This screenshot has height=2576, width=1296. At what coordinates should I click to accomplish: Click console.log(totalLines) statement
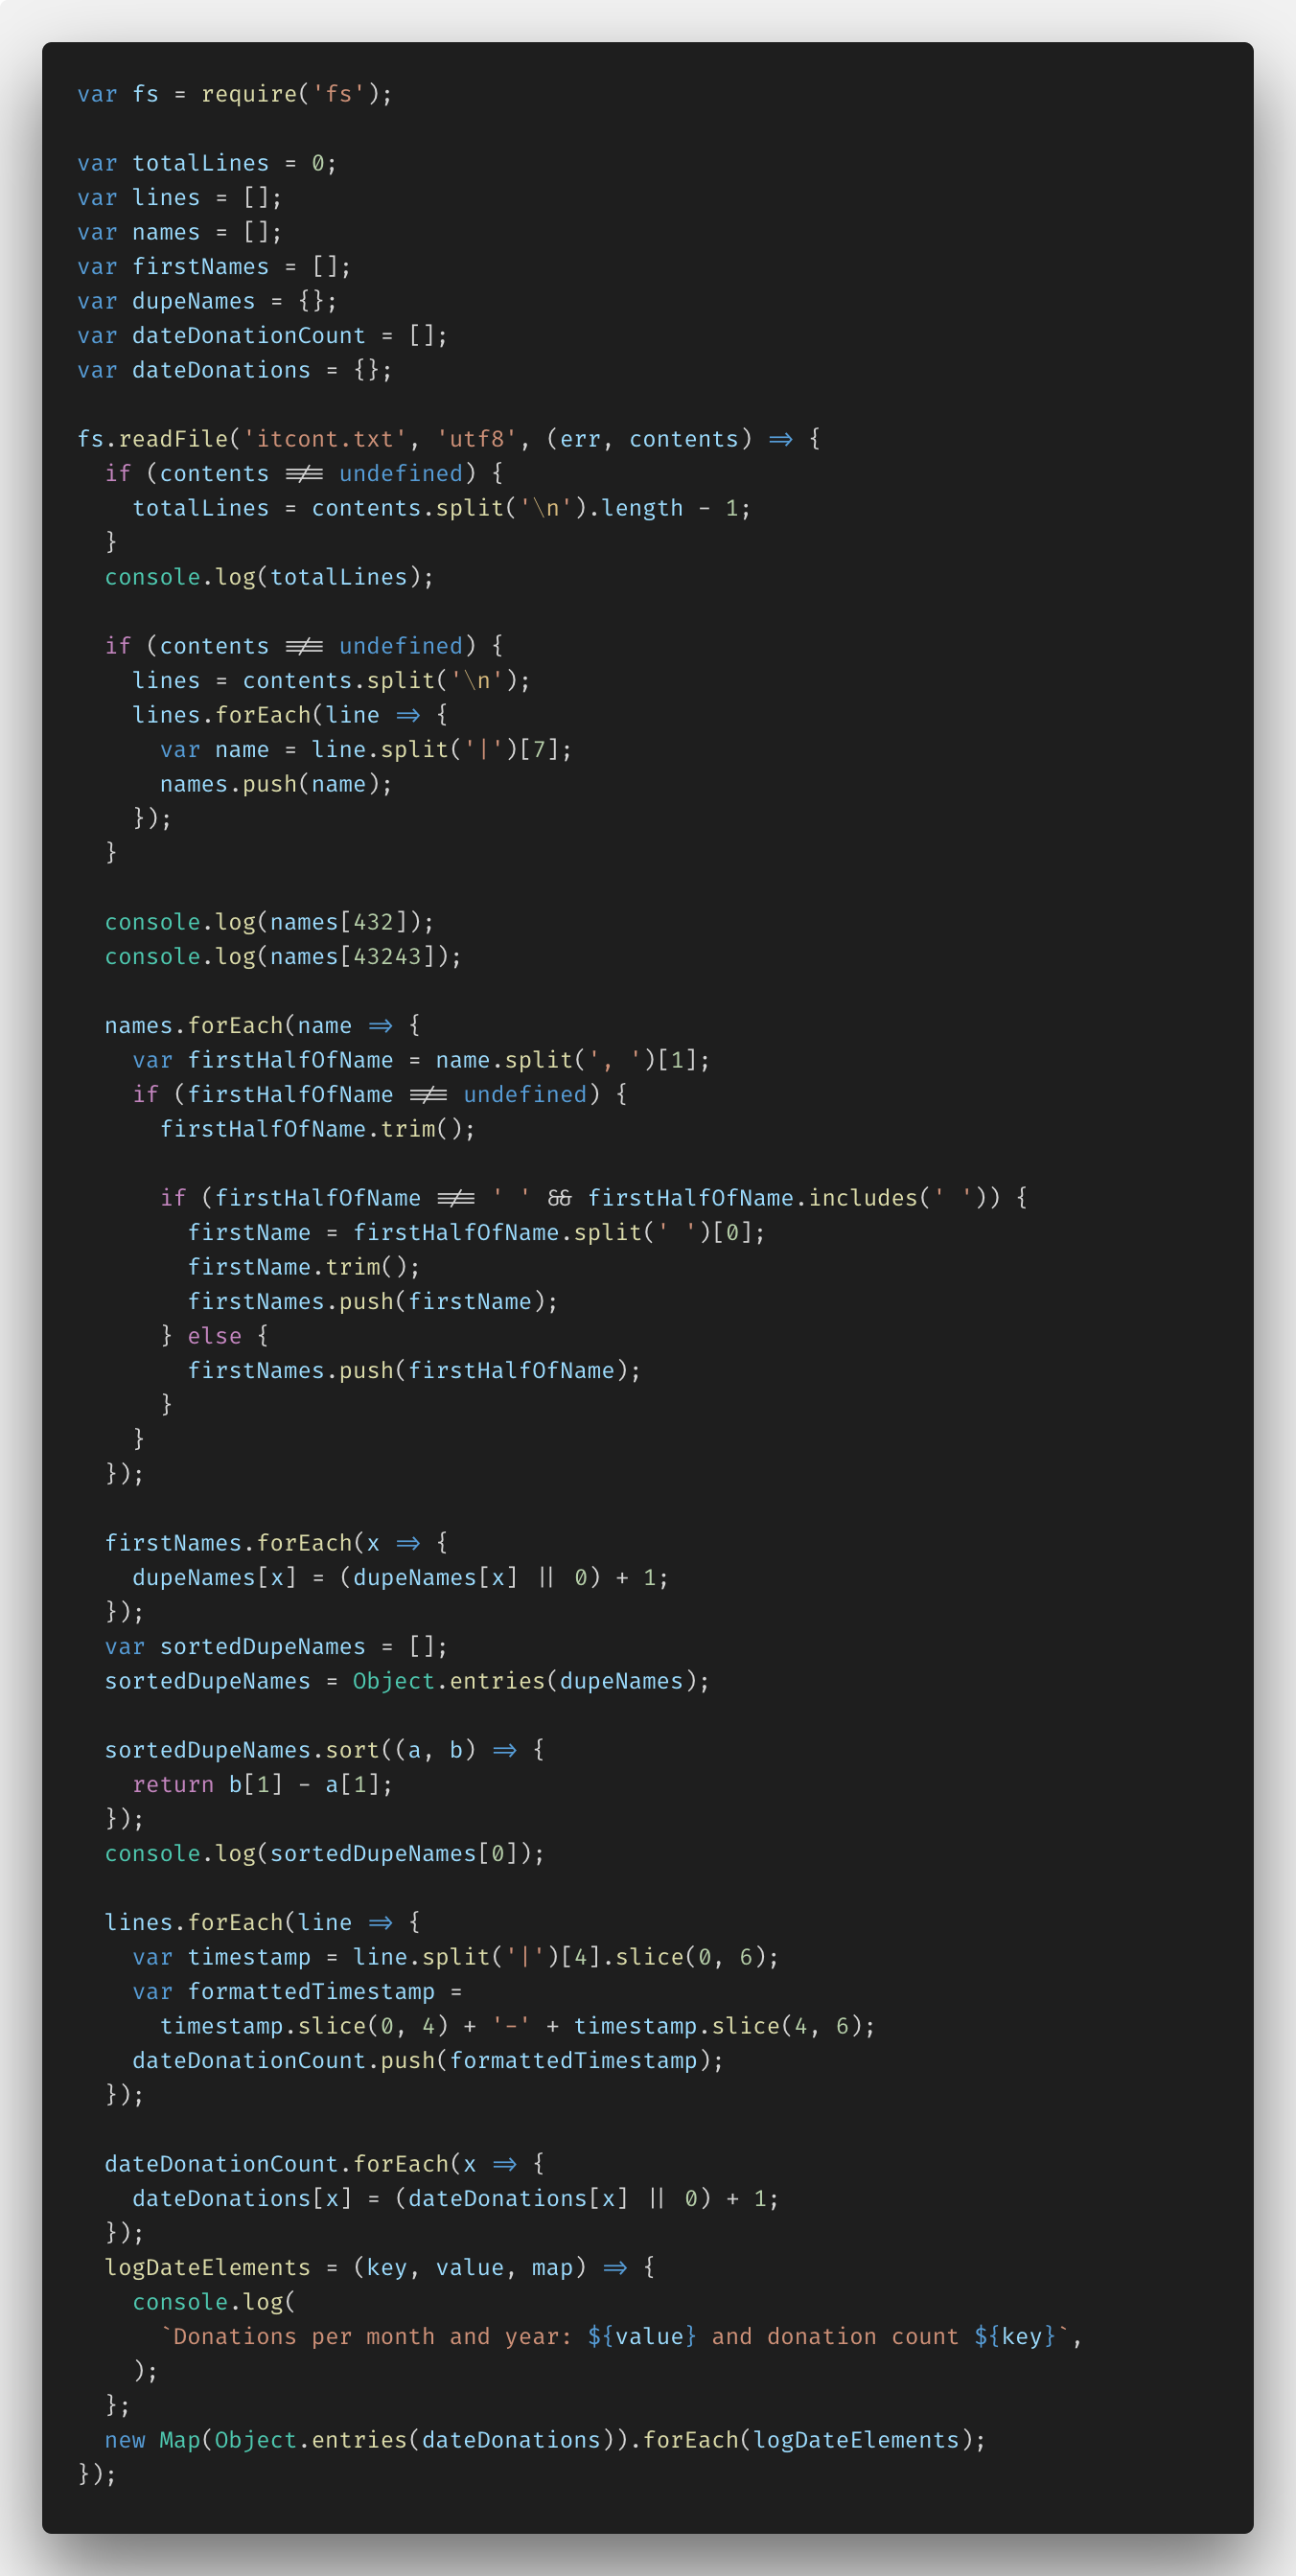[269, 577]
